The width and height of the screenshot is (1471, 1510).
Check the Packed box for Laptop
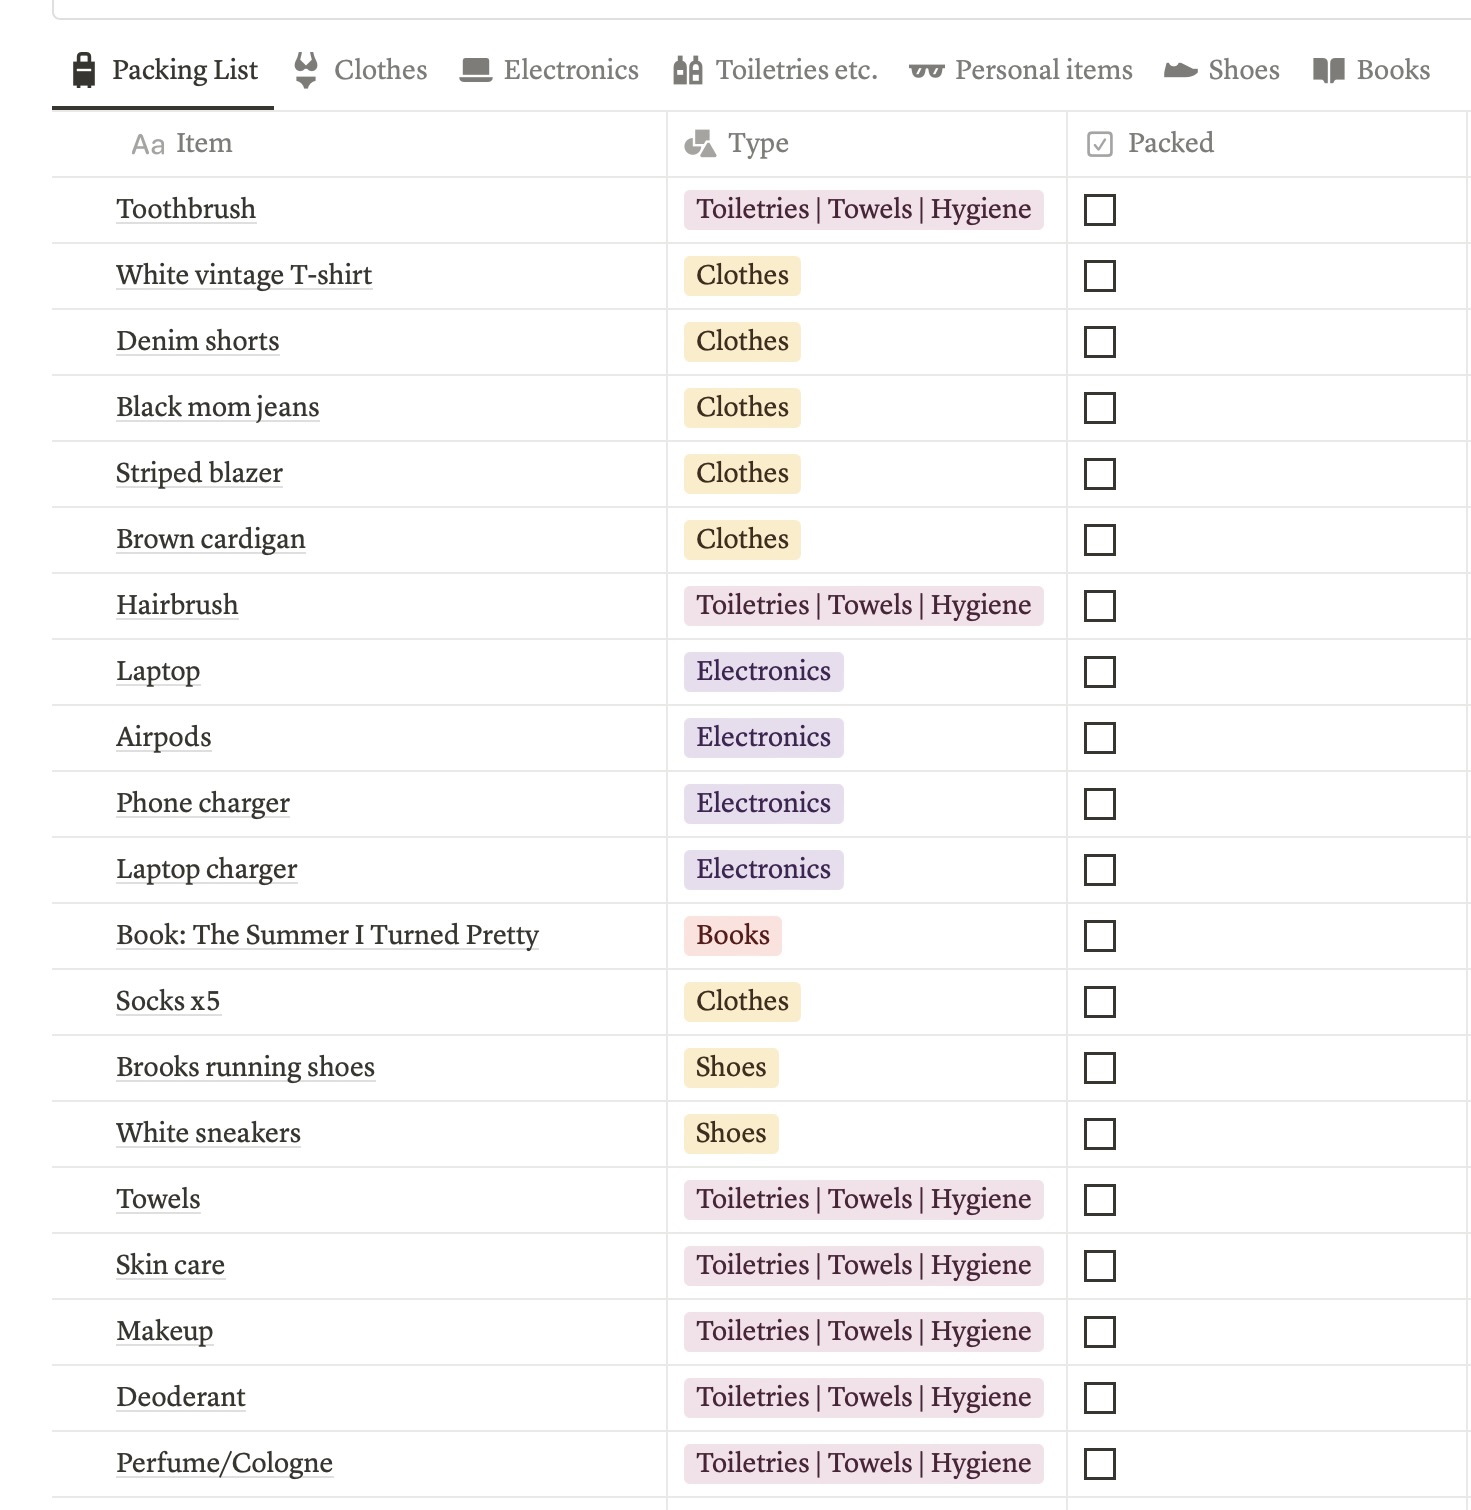1099,672
